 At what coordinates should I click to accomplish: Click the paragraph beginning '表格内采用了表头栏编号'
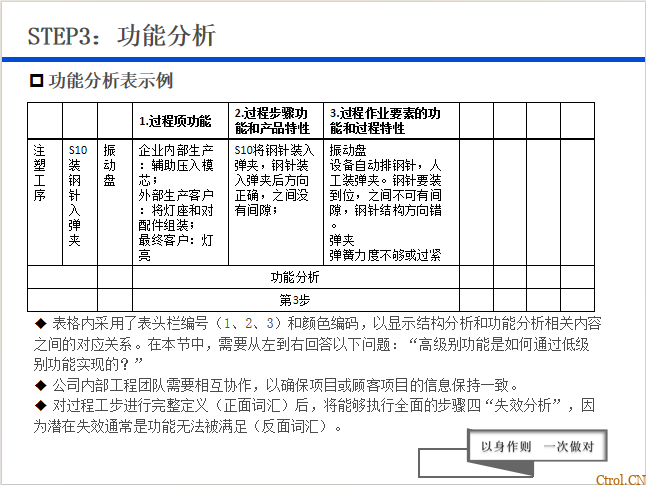[x=317, y=344]
